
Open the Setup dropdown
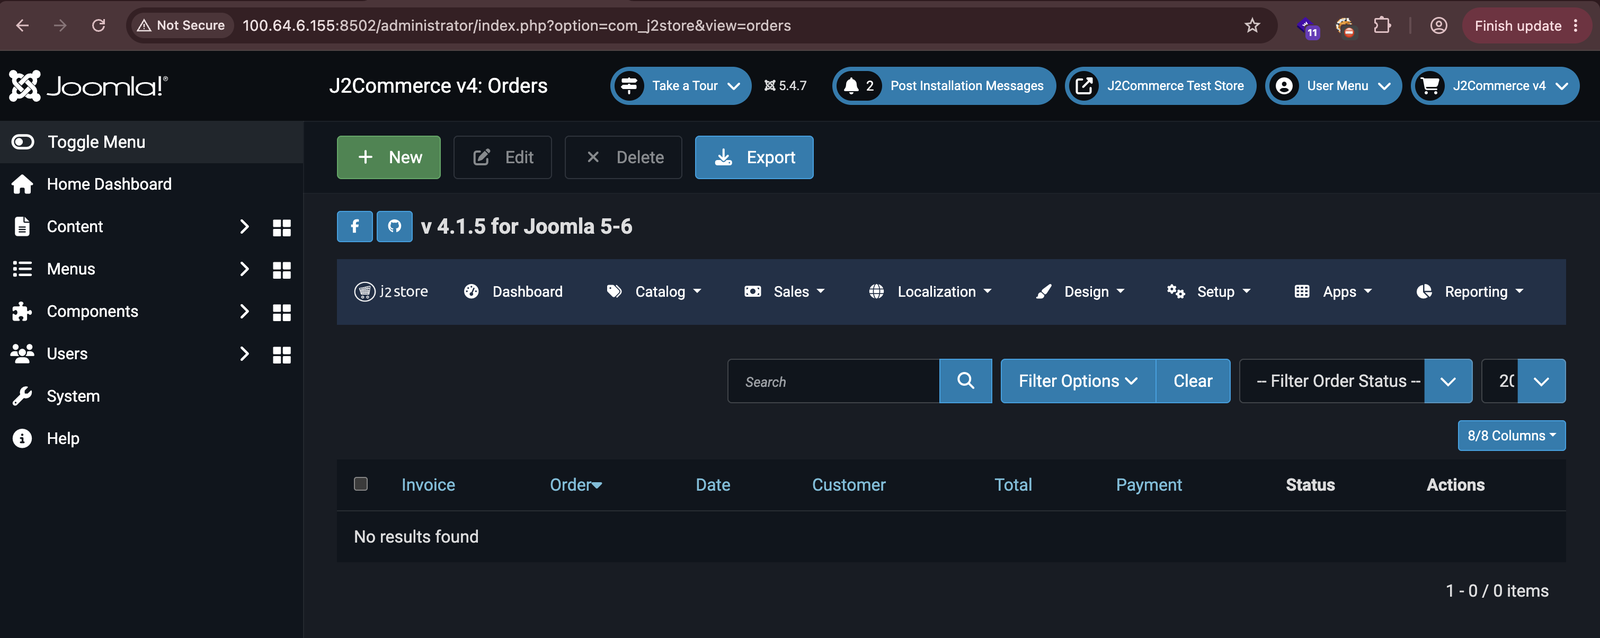tap(1209, 291)
